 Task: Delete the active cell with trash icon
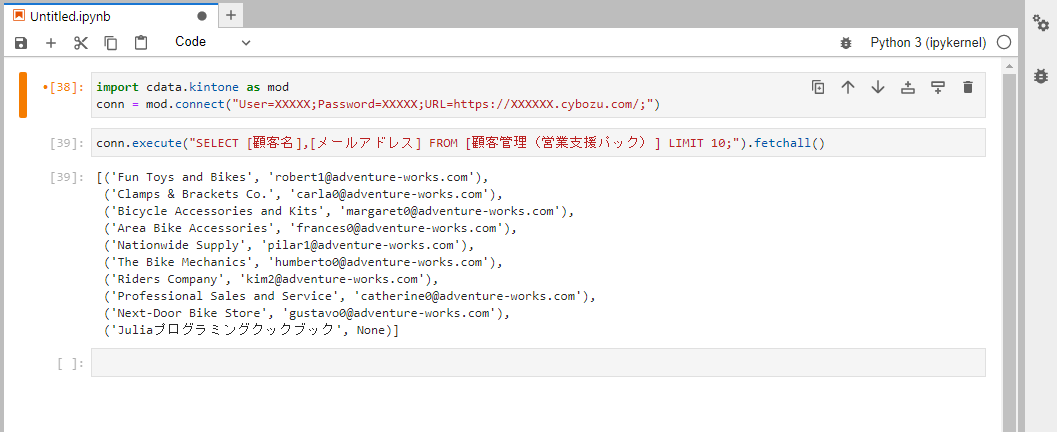pyautogui.click(x=968, y=87)
